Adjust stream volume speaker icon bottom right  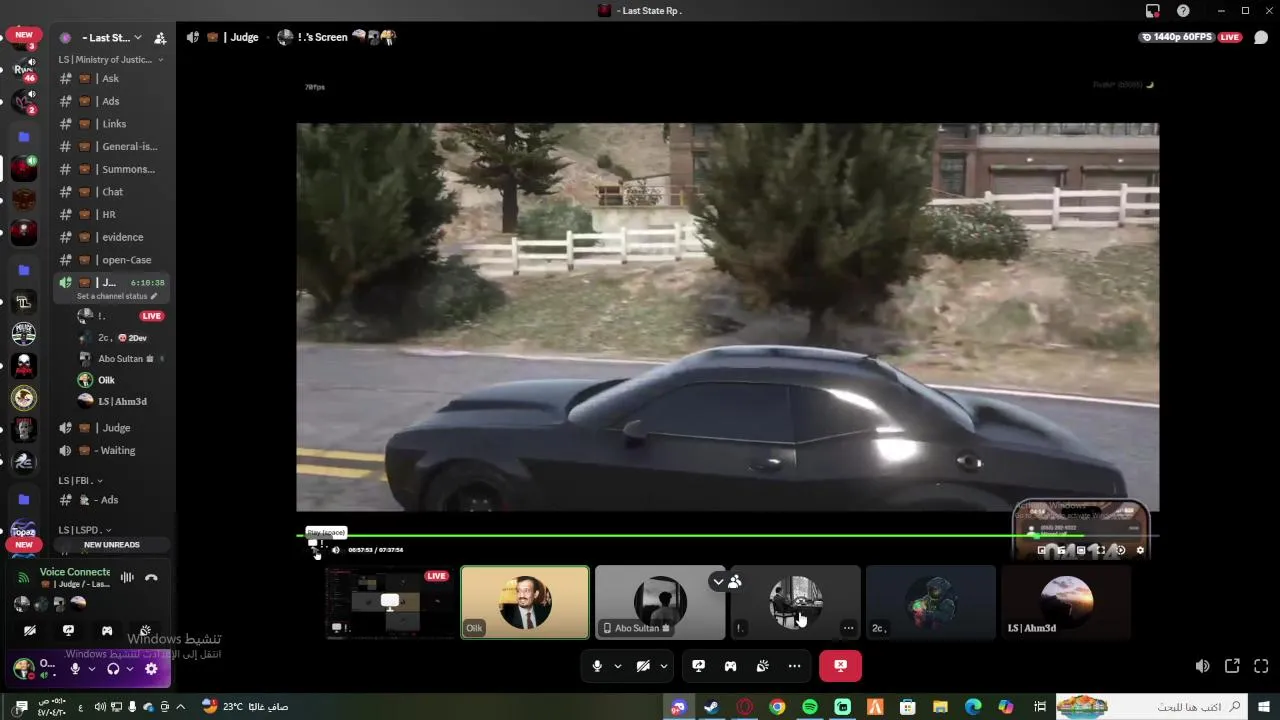click(1202, 666)
